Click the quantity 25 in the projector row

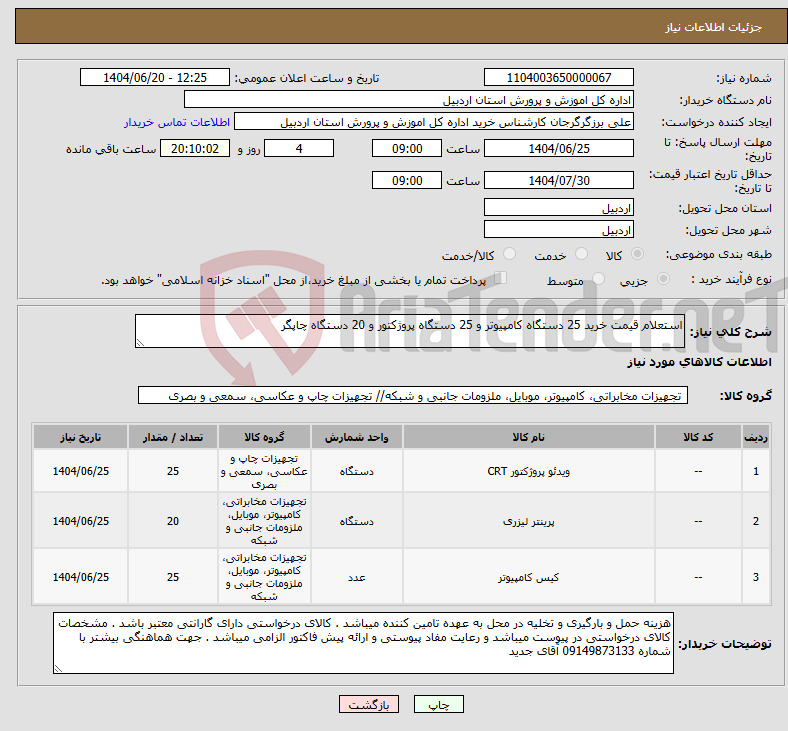pos(173,471)
